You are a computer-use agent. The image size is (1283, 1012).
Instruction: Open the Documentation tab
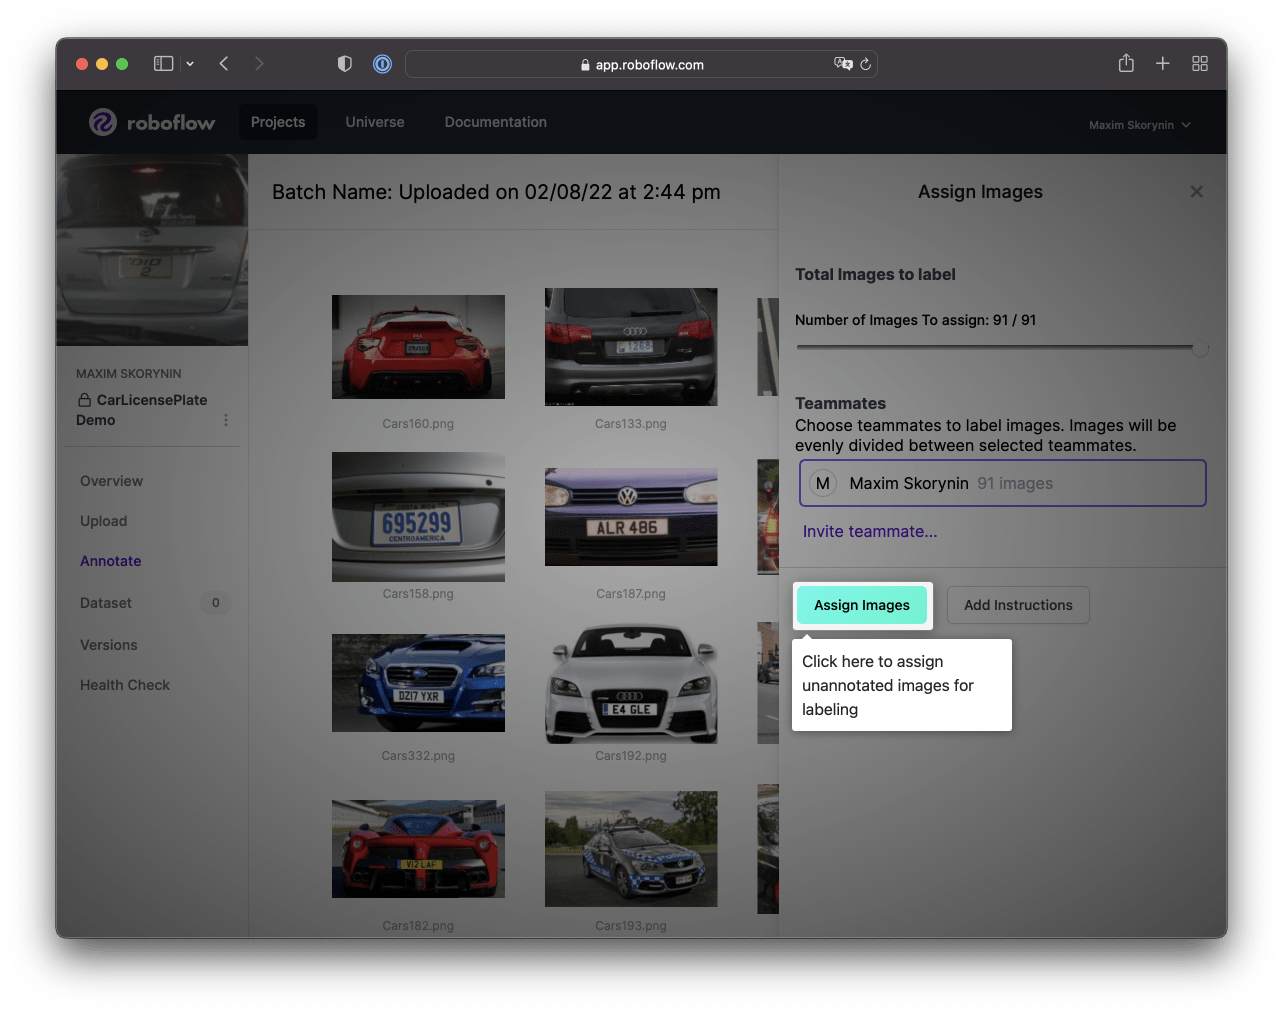[x=496, y=122]
